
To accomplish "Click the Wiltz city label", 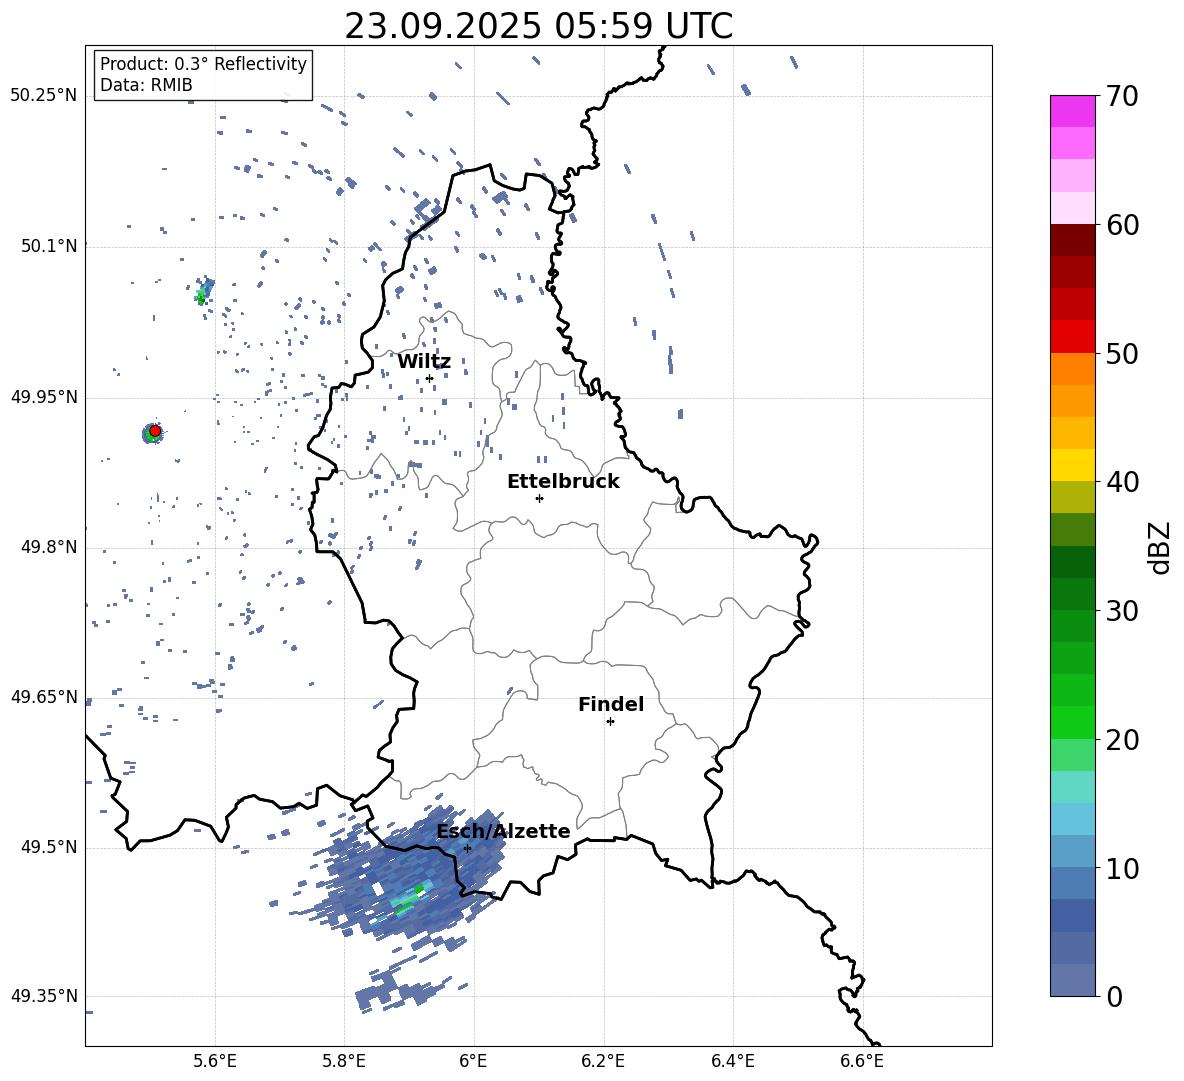I will 424,362.
